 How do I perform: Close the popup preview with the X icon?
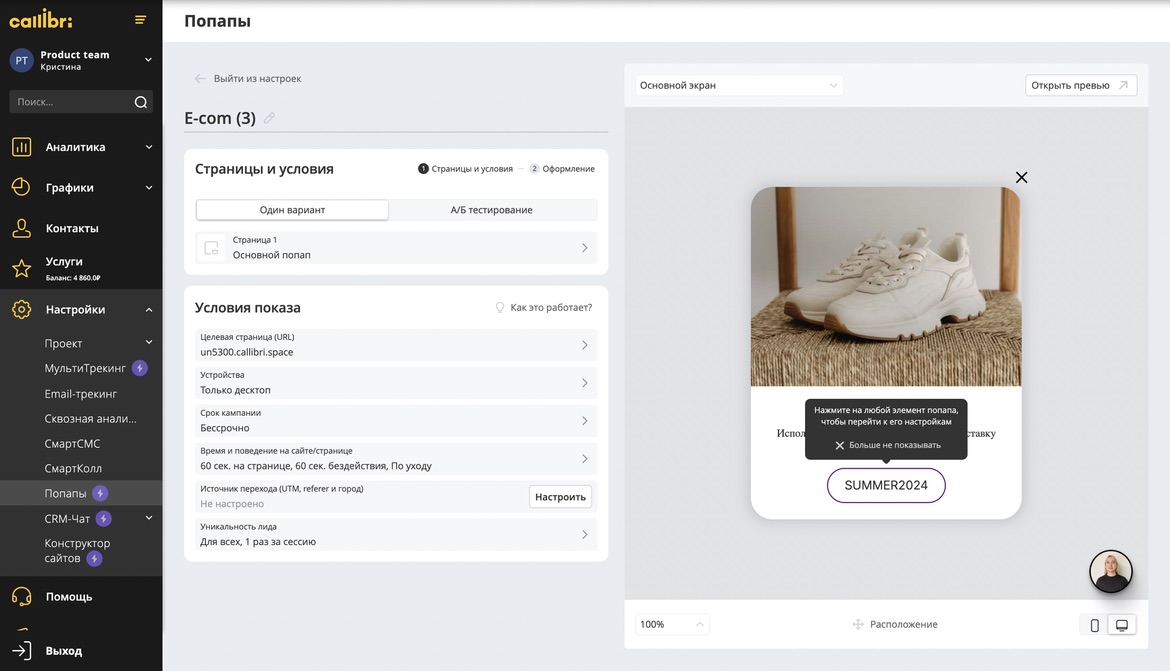[x=1021, y=177]
